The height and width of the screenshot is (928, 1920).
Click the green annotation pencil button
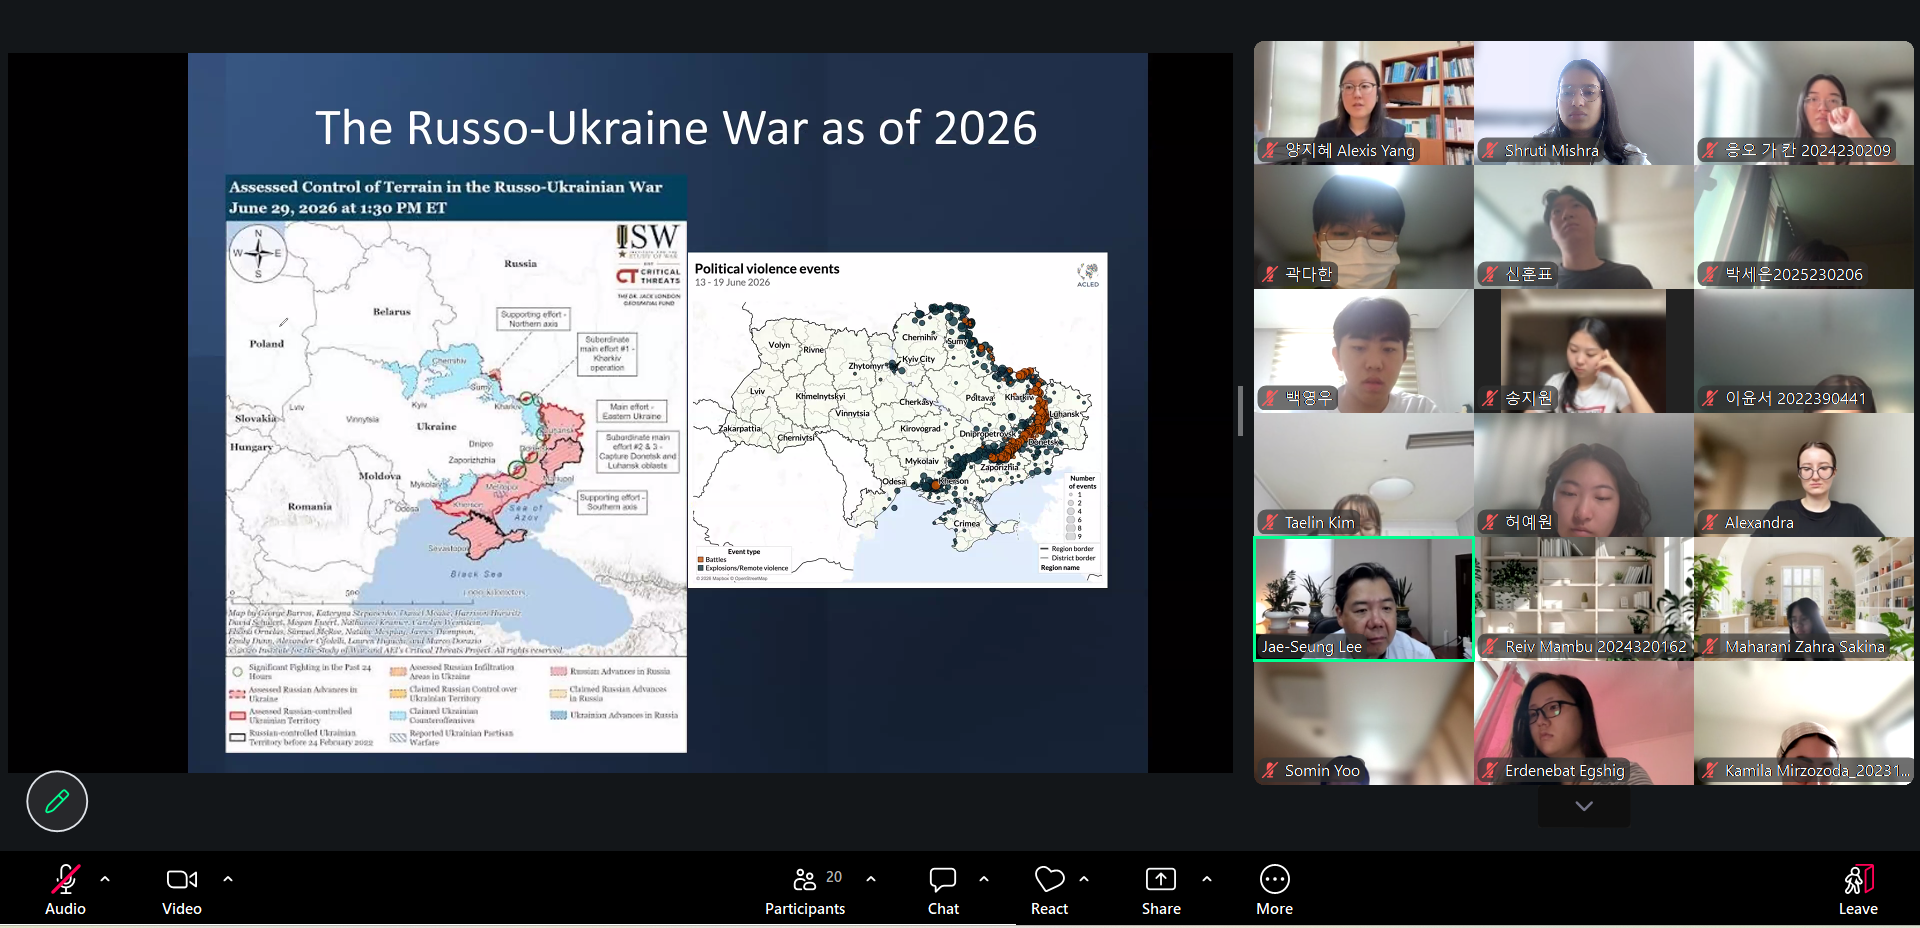click(x=57, y=801)
